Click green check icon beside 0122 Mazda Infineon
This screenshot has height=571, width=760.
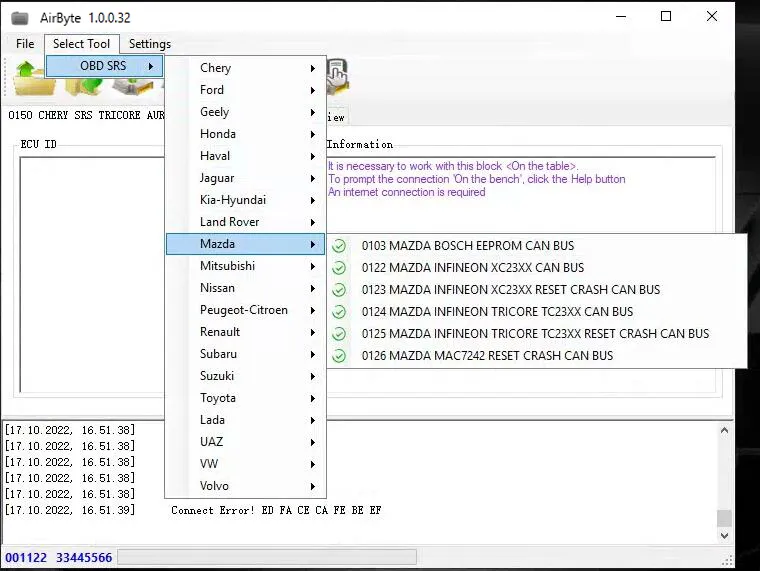click(x=339, y=268)
